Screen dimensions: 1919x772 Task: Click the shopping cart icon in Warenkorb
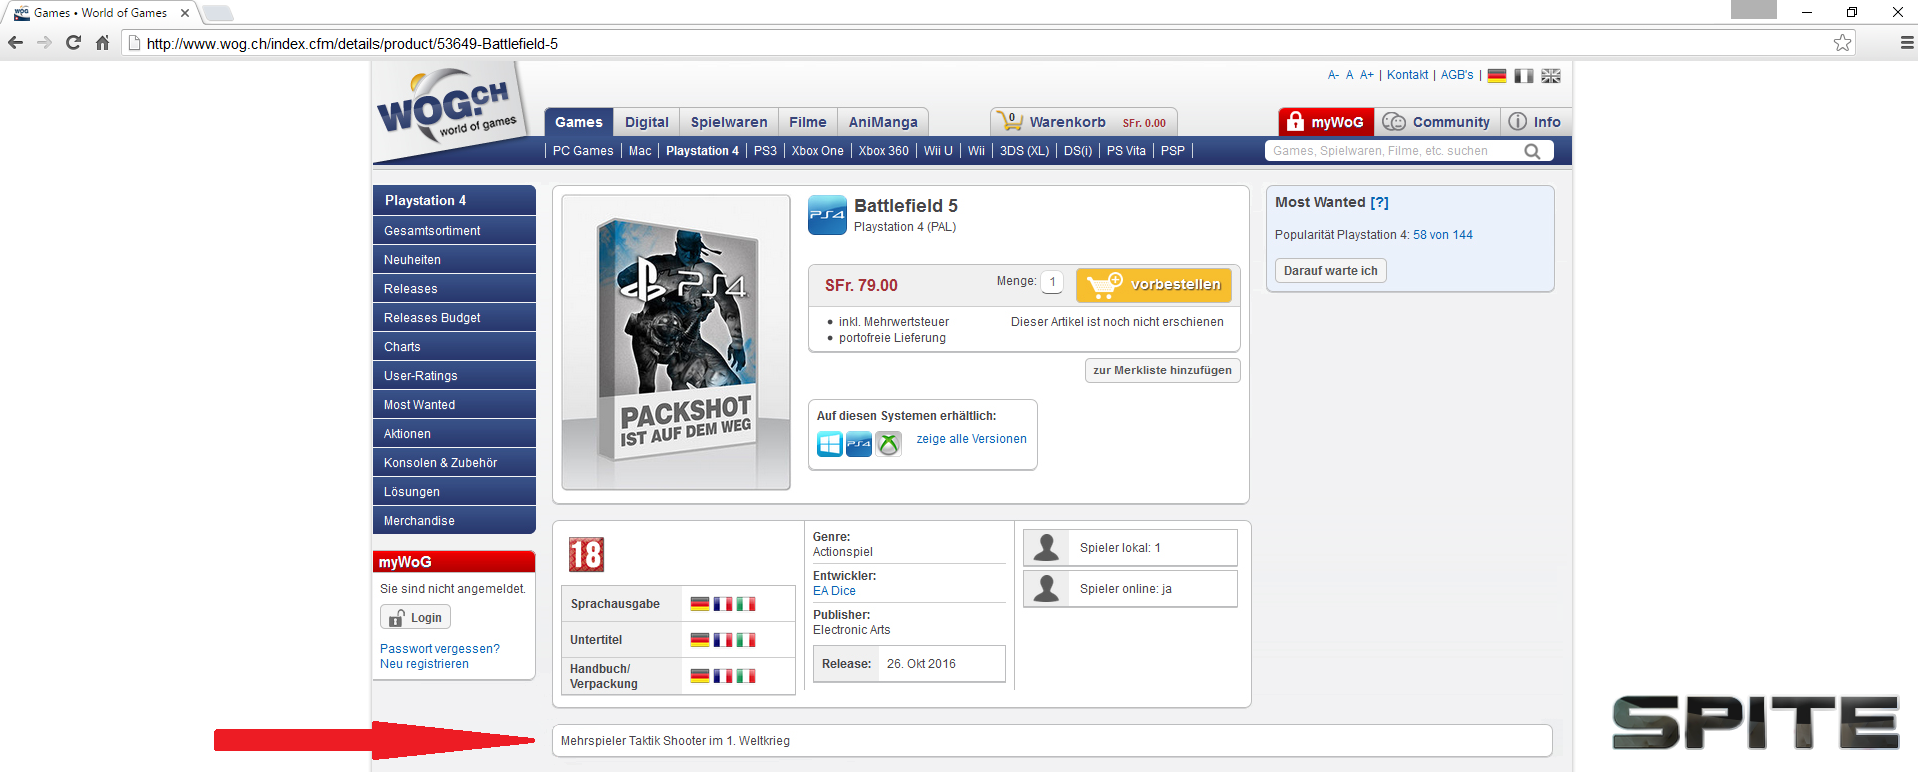coord(1010,122)
